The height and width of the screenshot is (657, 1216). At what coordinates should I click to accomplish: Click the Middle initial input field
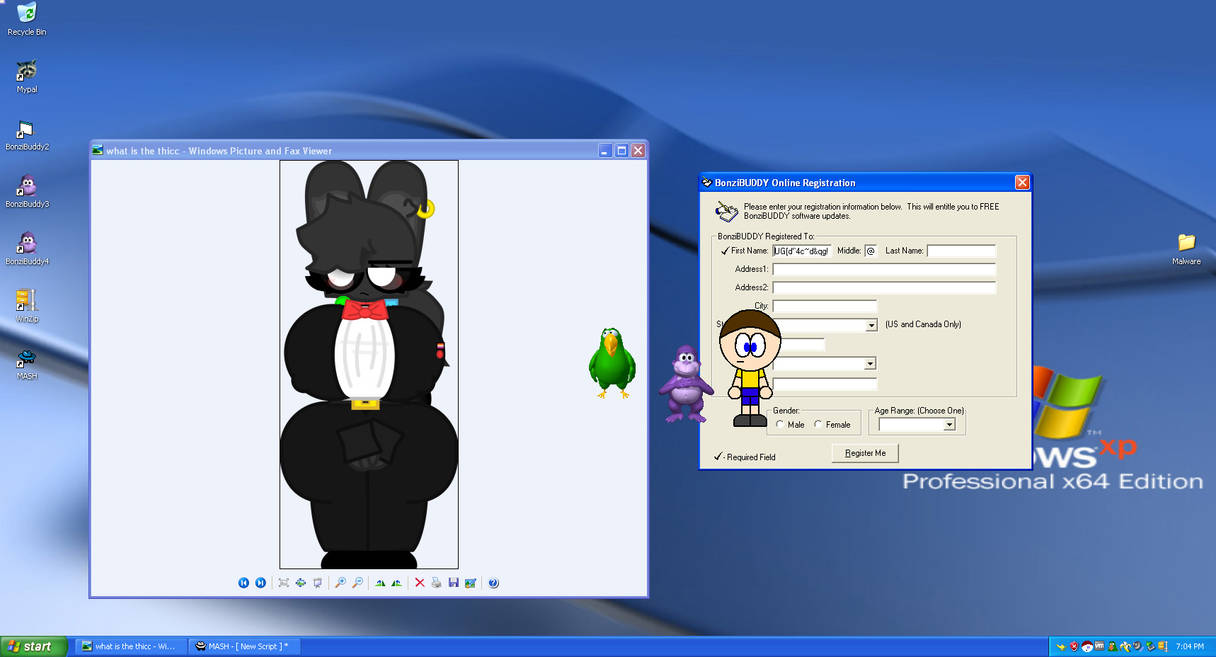click(870, 251)
